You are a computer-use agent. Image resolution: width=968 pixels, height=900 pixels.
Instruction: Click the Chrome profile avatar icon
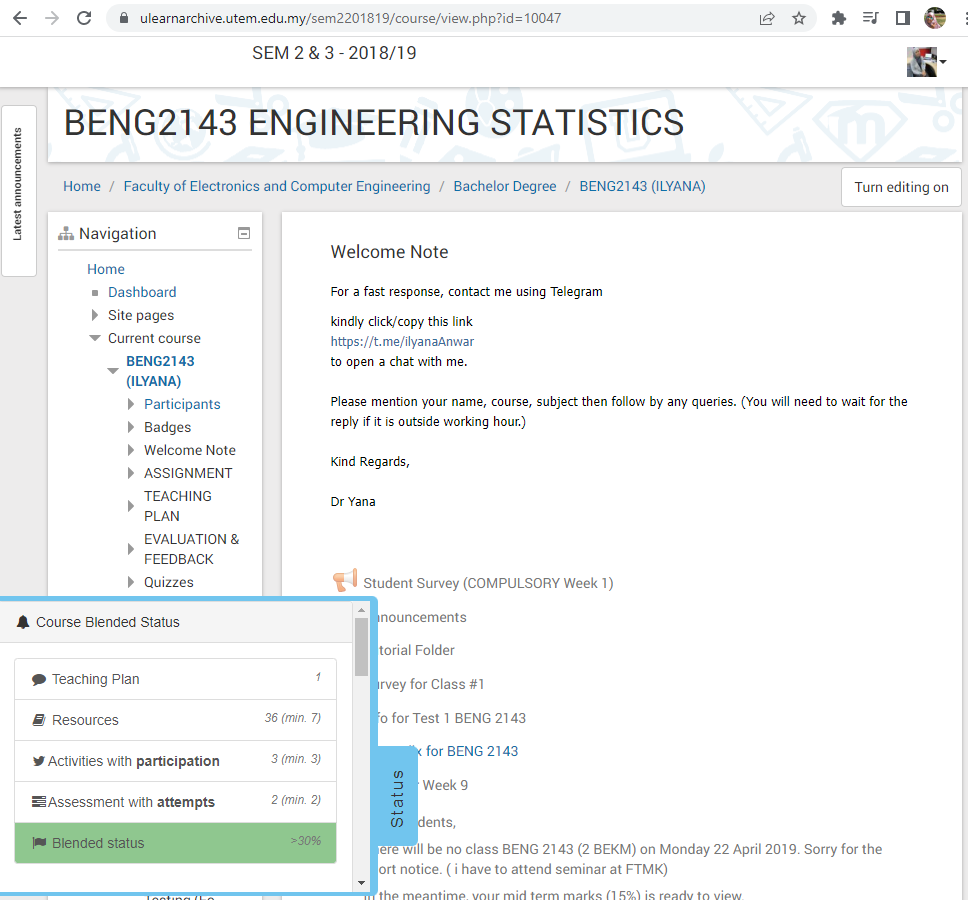[x=935, y=18]
